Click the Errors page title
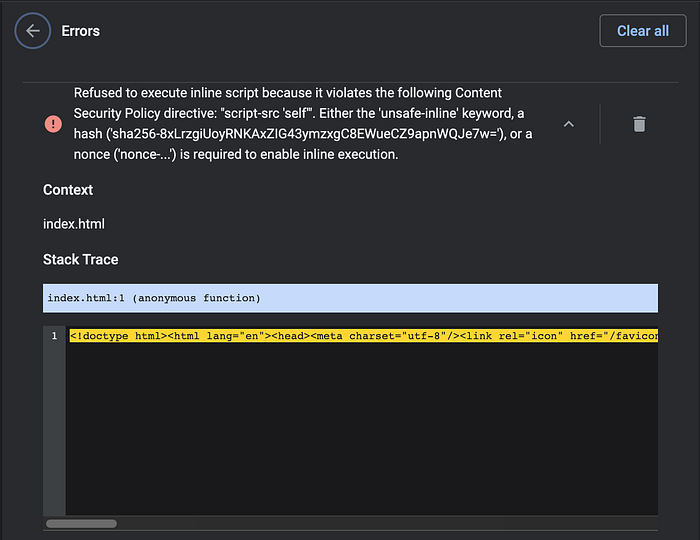 point(80,31)
